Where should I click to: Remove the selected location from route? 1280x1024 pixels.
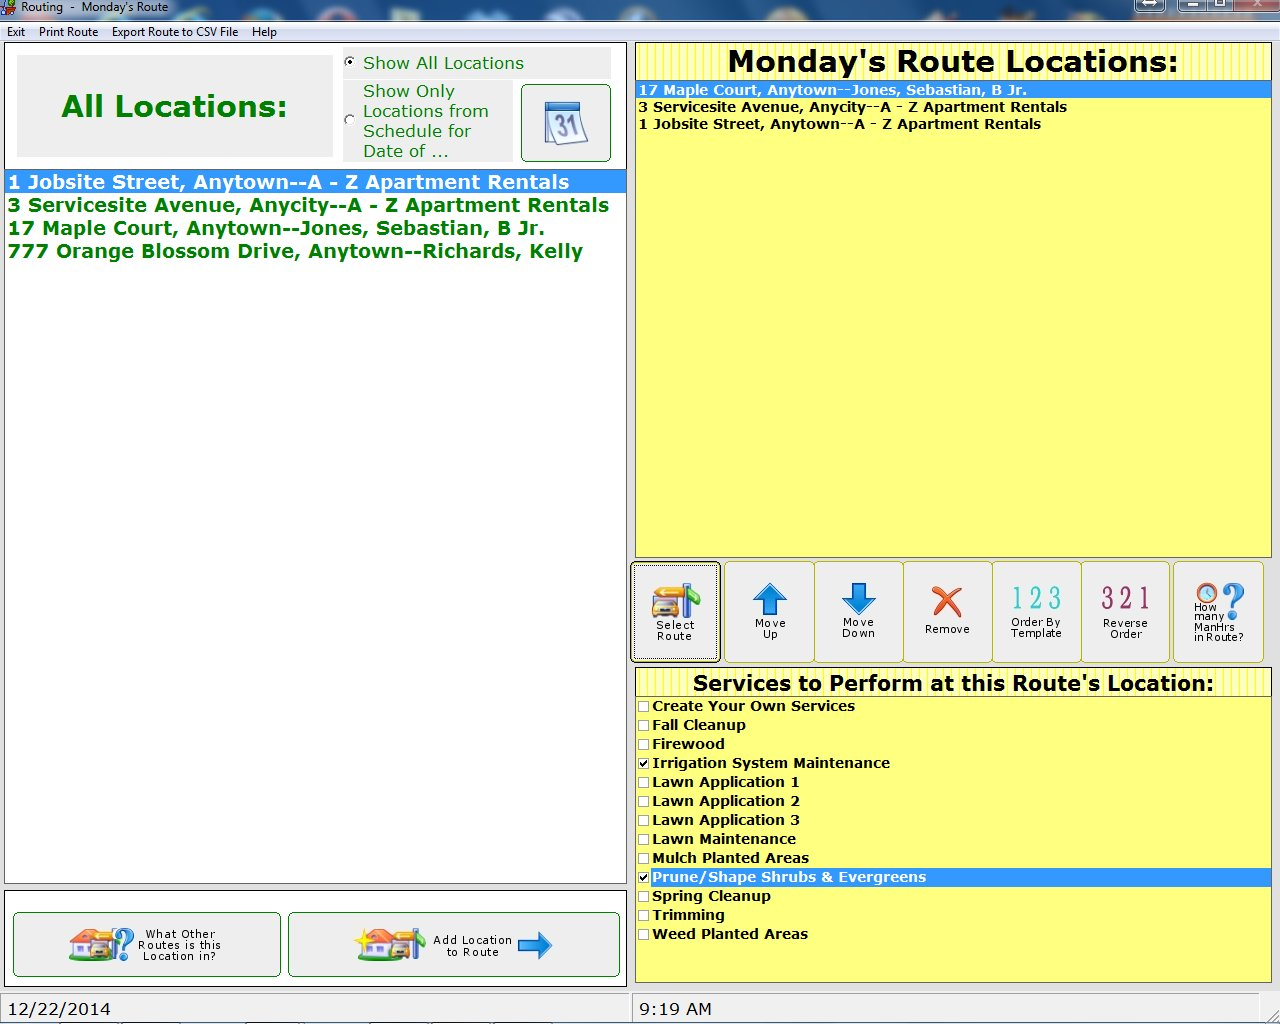[947, 610]
